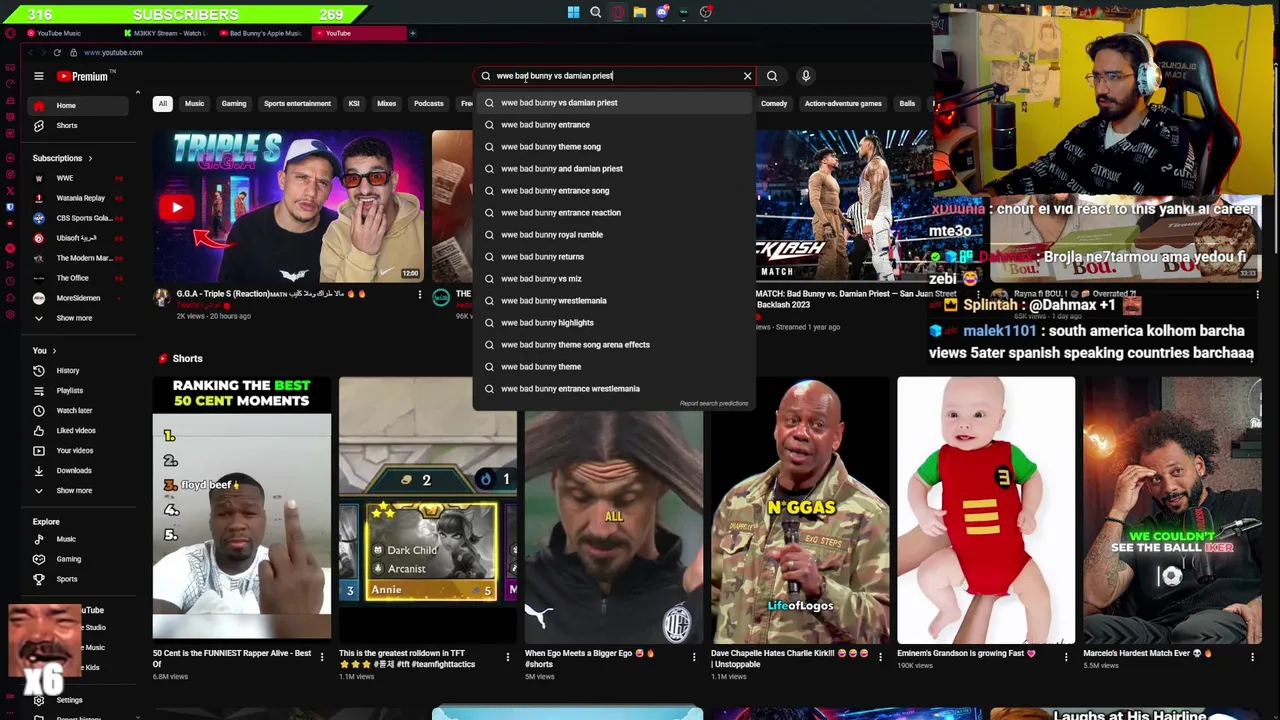
Task: Choose suggestion 'wwe bad bunny theme song'
Action: [x=612, y=147]
